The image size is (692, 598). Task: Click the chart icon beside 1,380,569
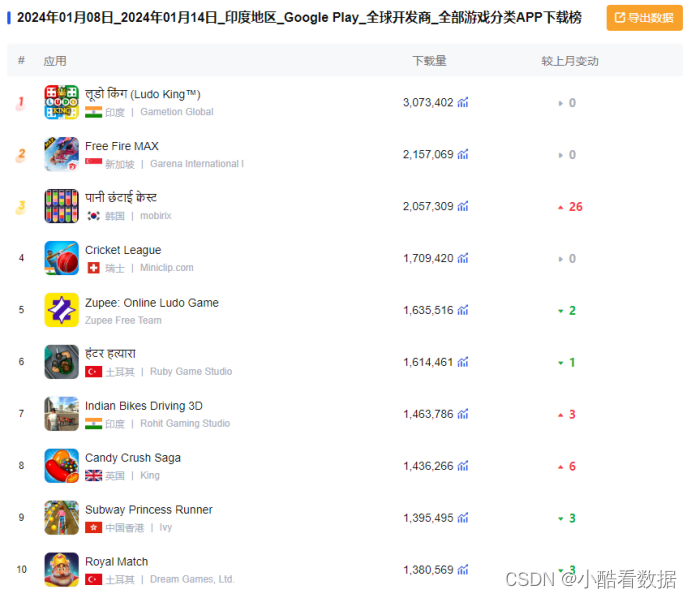pos(463,570)
